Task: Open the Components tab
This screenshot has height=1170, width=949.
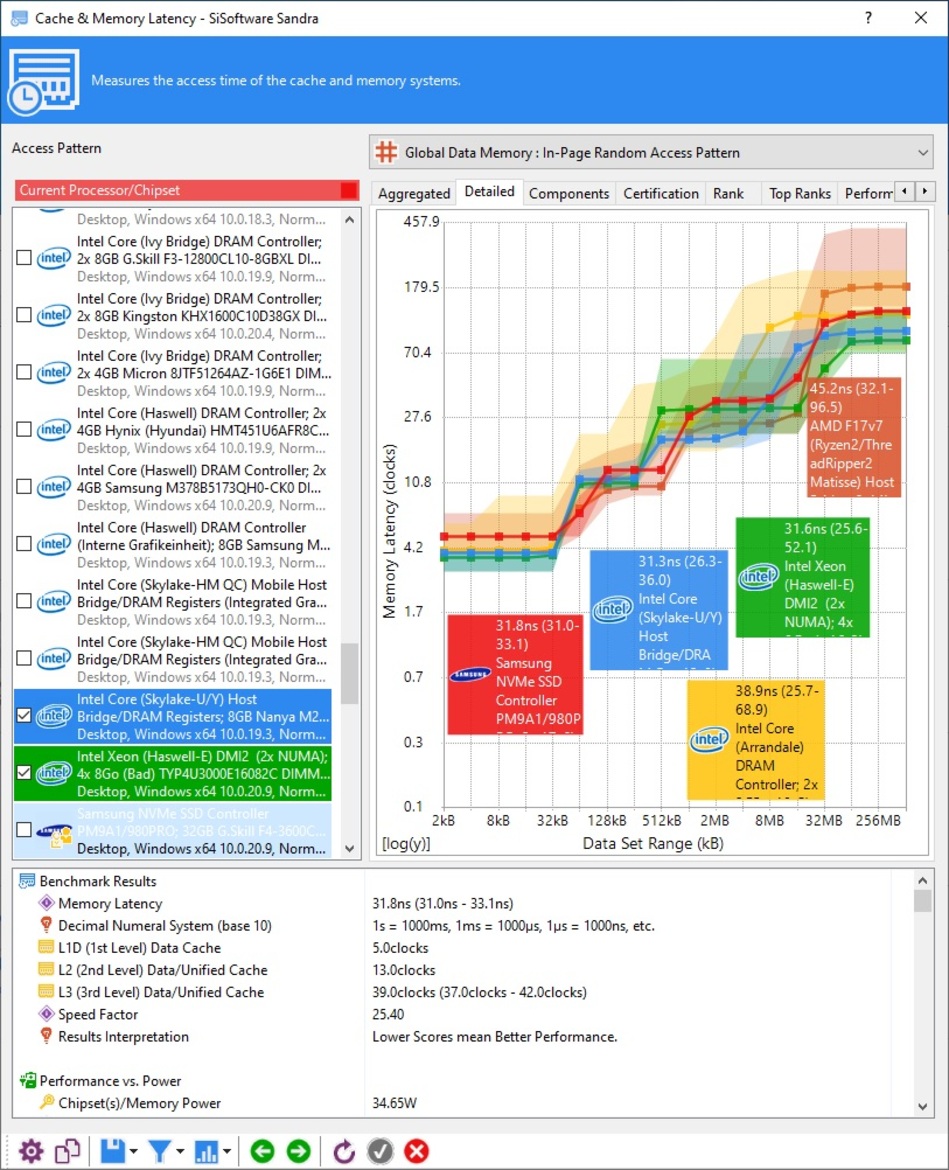Action: click(569, 193)
